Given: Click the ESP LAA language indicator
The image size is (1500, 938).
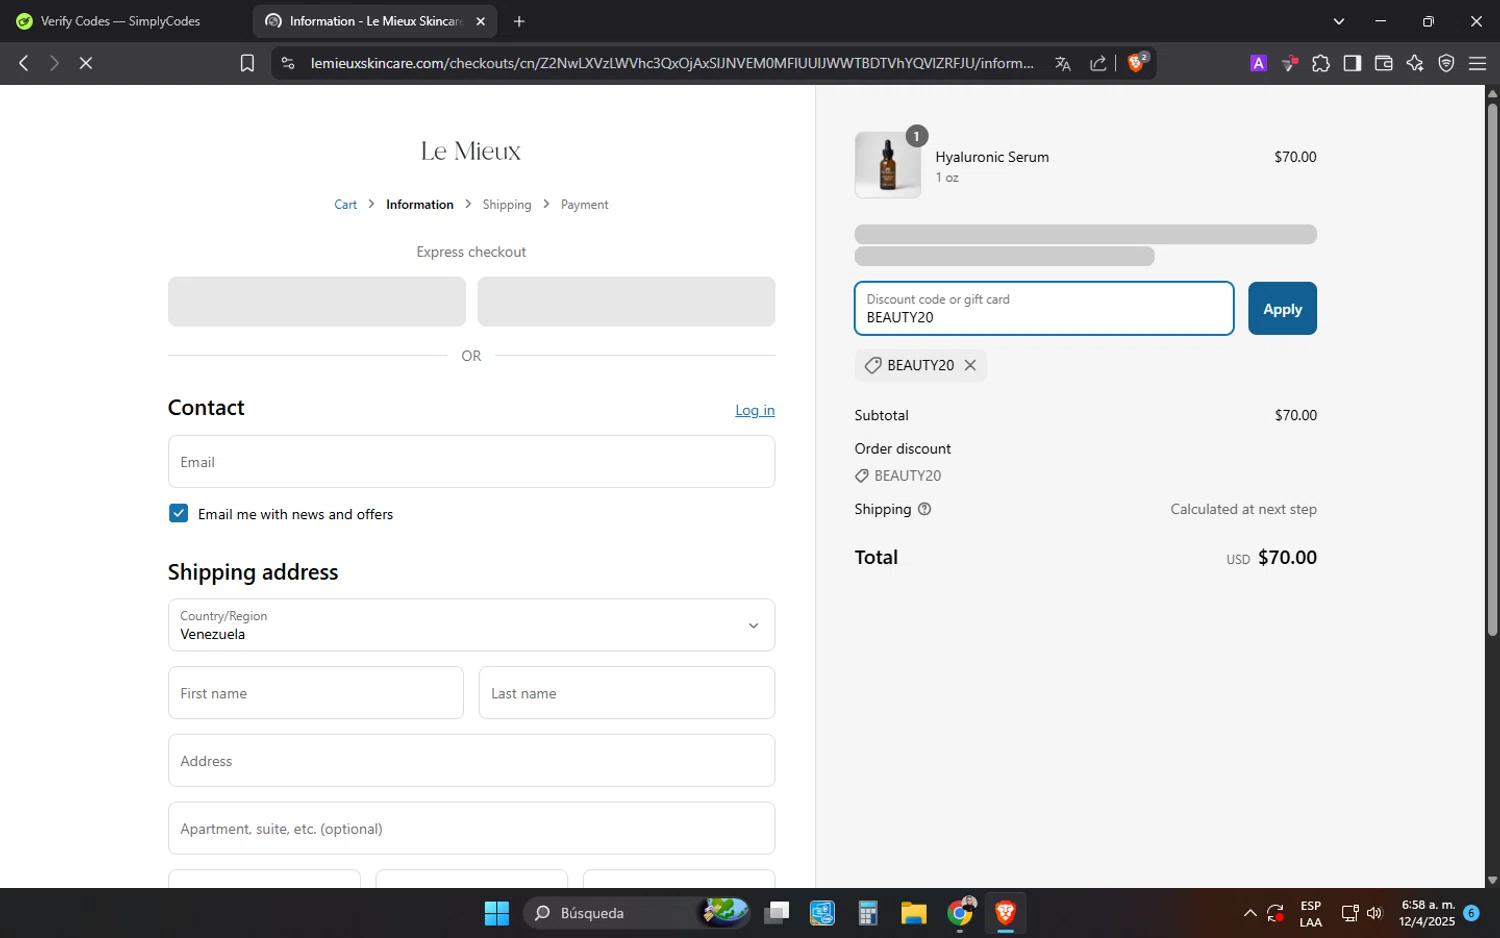Looking at the screenshot, I should click(1310, 913).
